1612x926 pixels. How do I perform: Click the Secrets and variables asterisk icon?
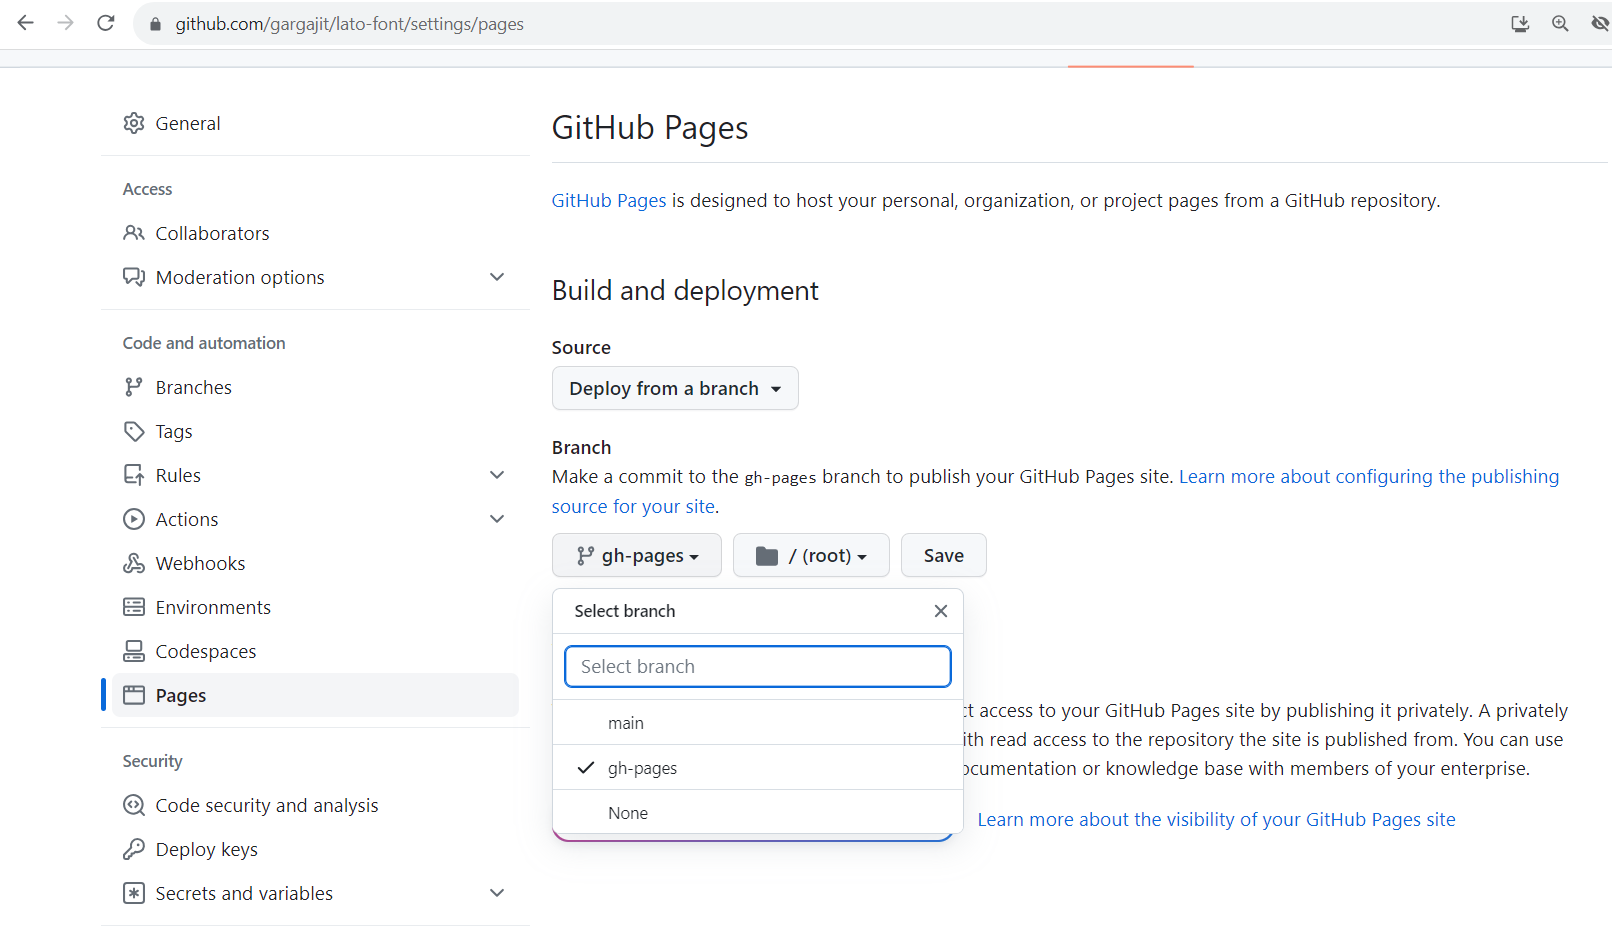[134, 893]
